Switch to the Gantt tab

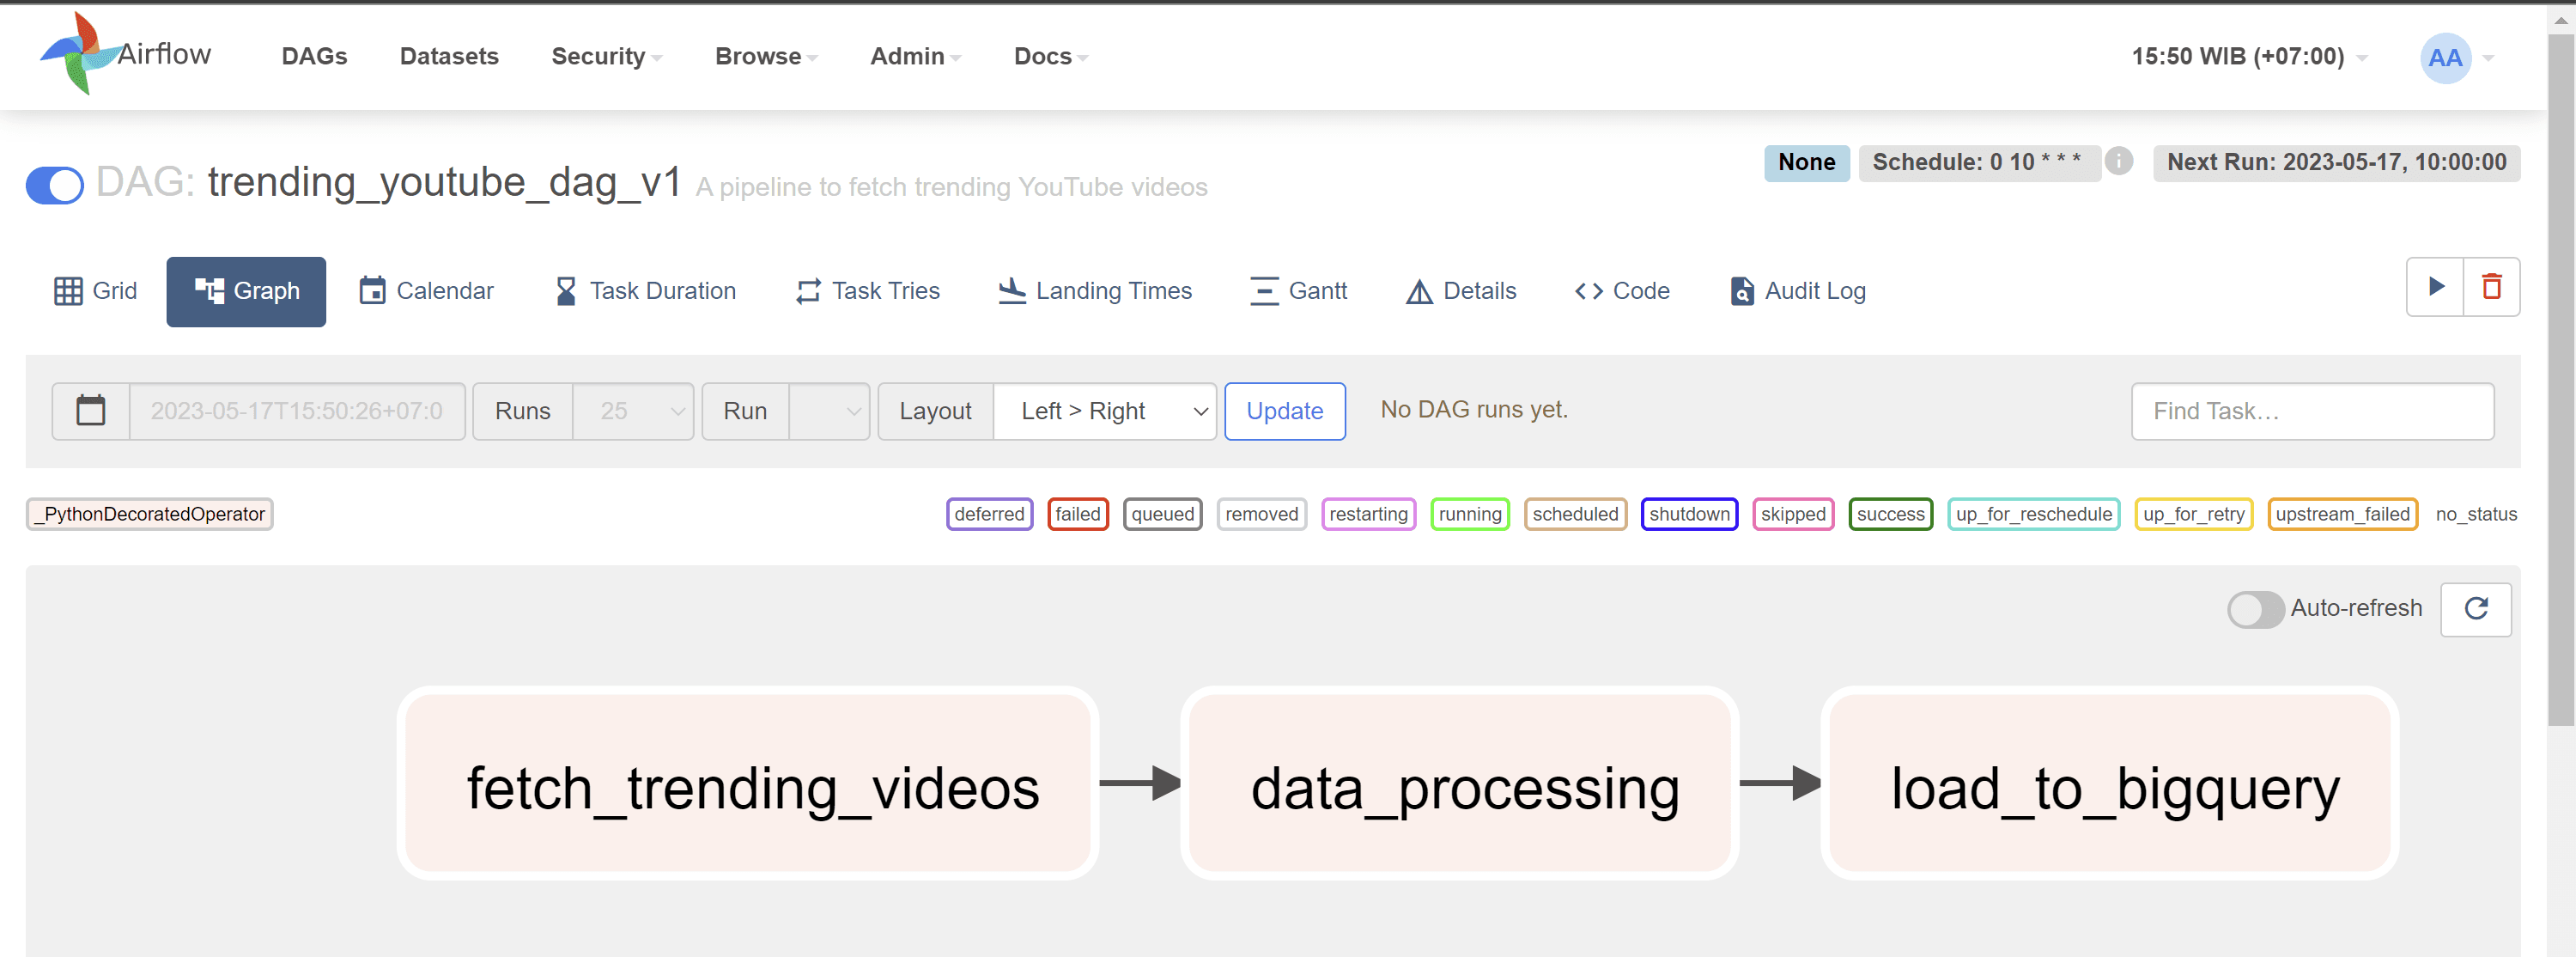coord(1299,291)
